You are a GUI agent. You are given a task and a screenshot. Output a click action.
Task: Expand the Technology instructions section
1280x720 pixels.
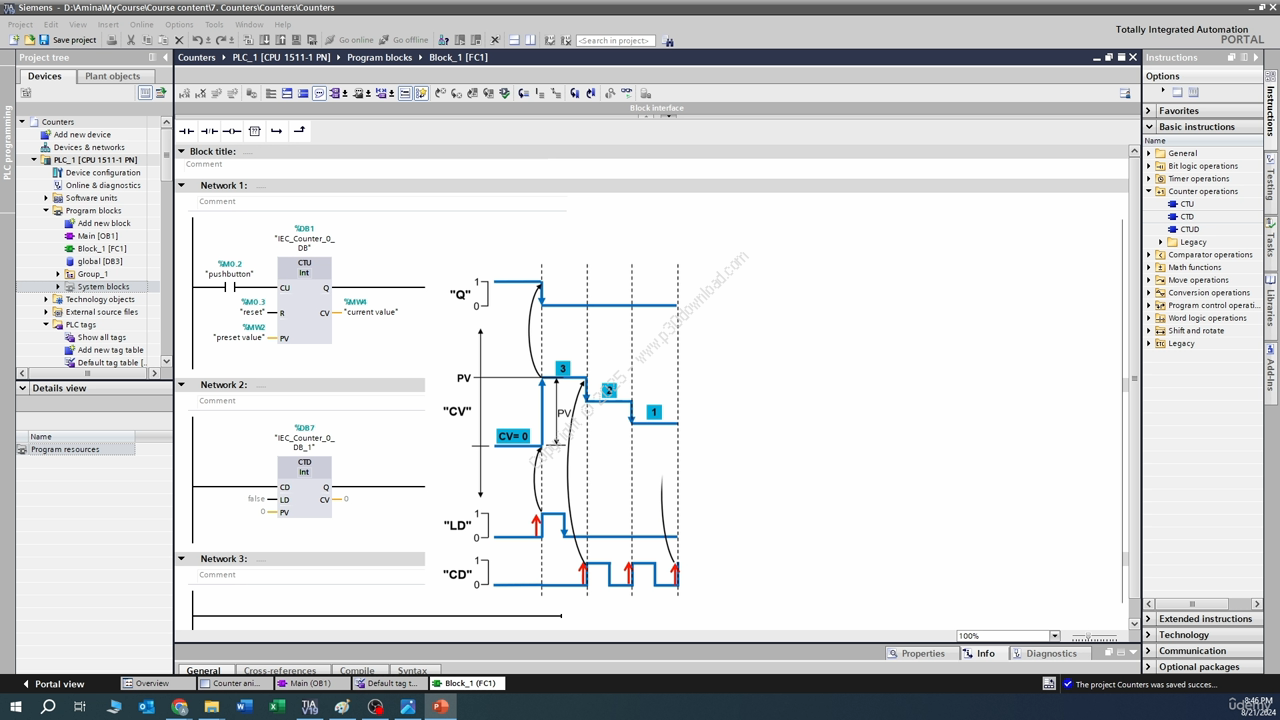coord(1150,635)
